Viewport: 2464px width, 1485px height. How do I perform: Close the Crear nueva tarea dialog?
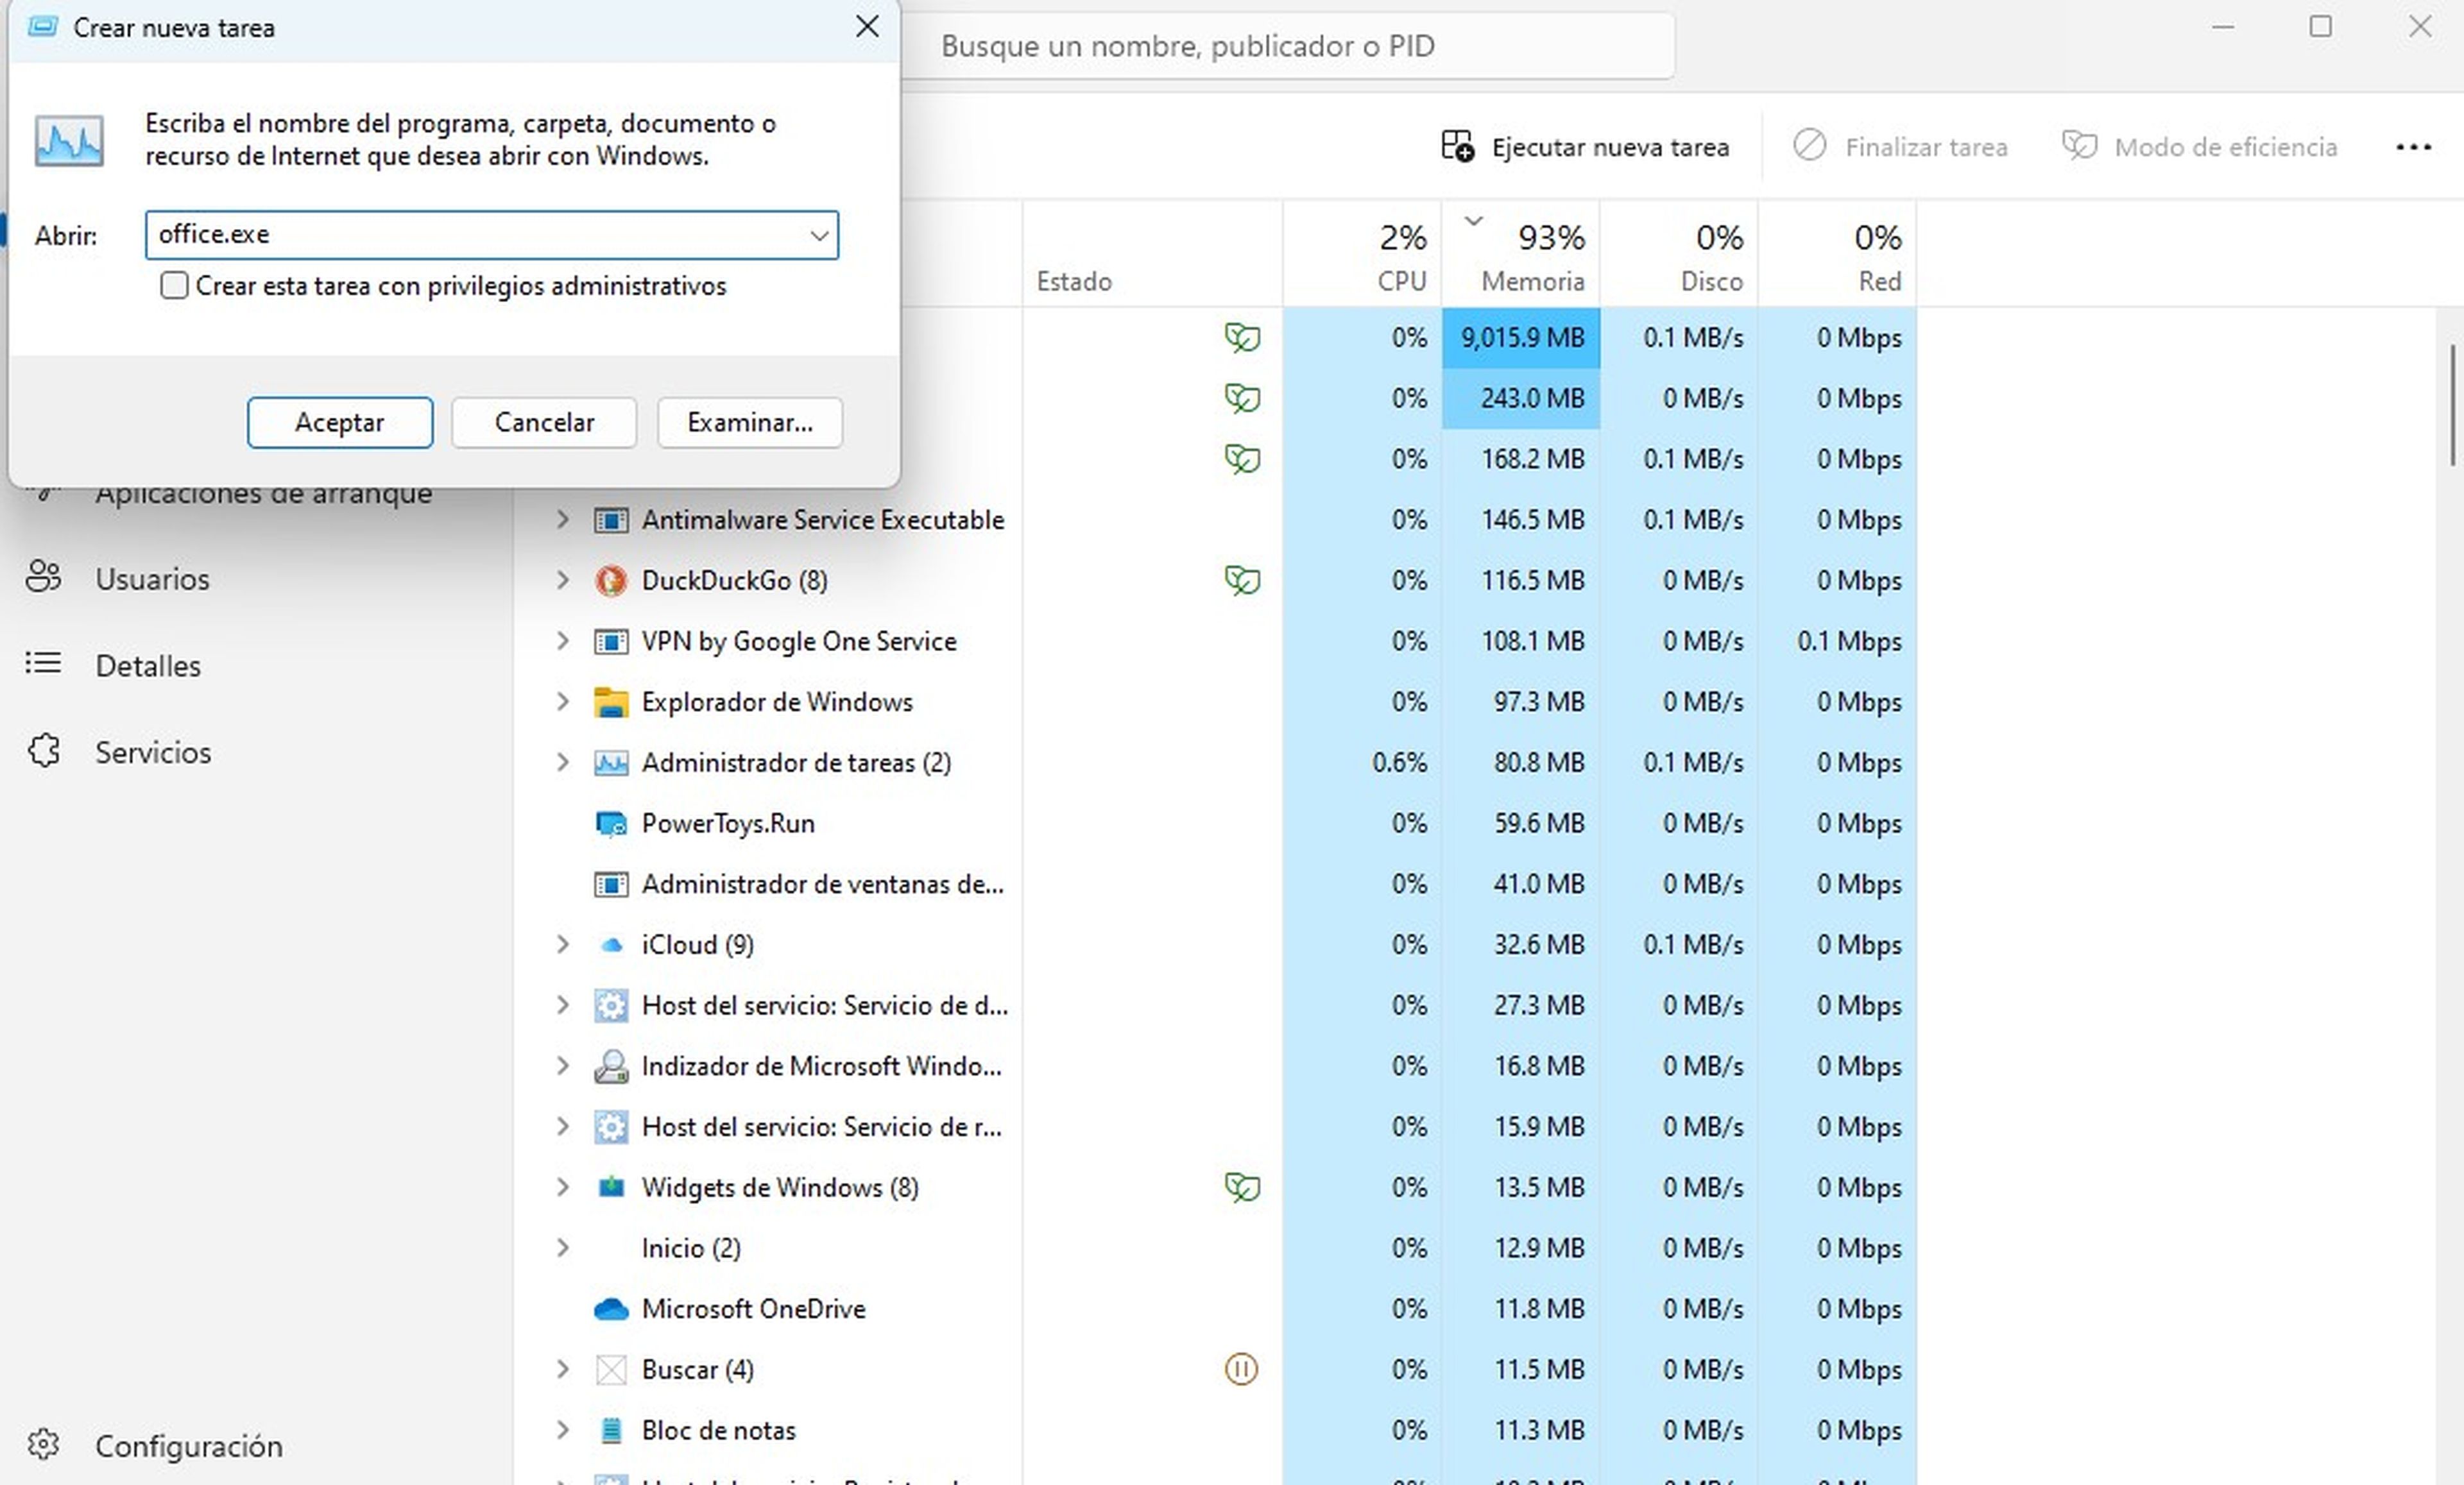click(867, 27)
